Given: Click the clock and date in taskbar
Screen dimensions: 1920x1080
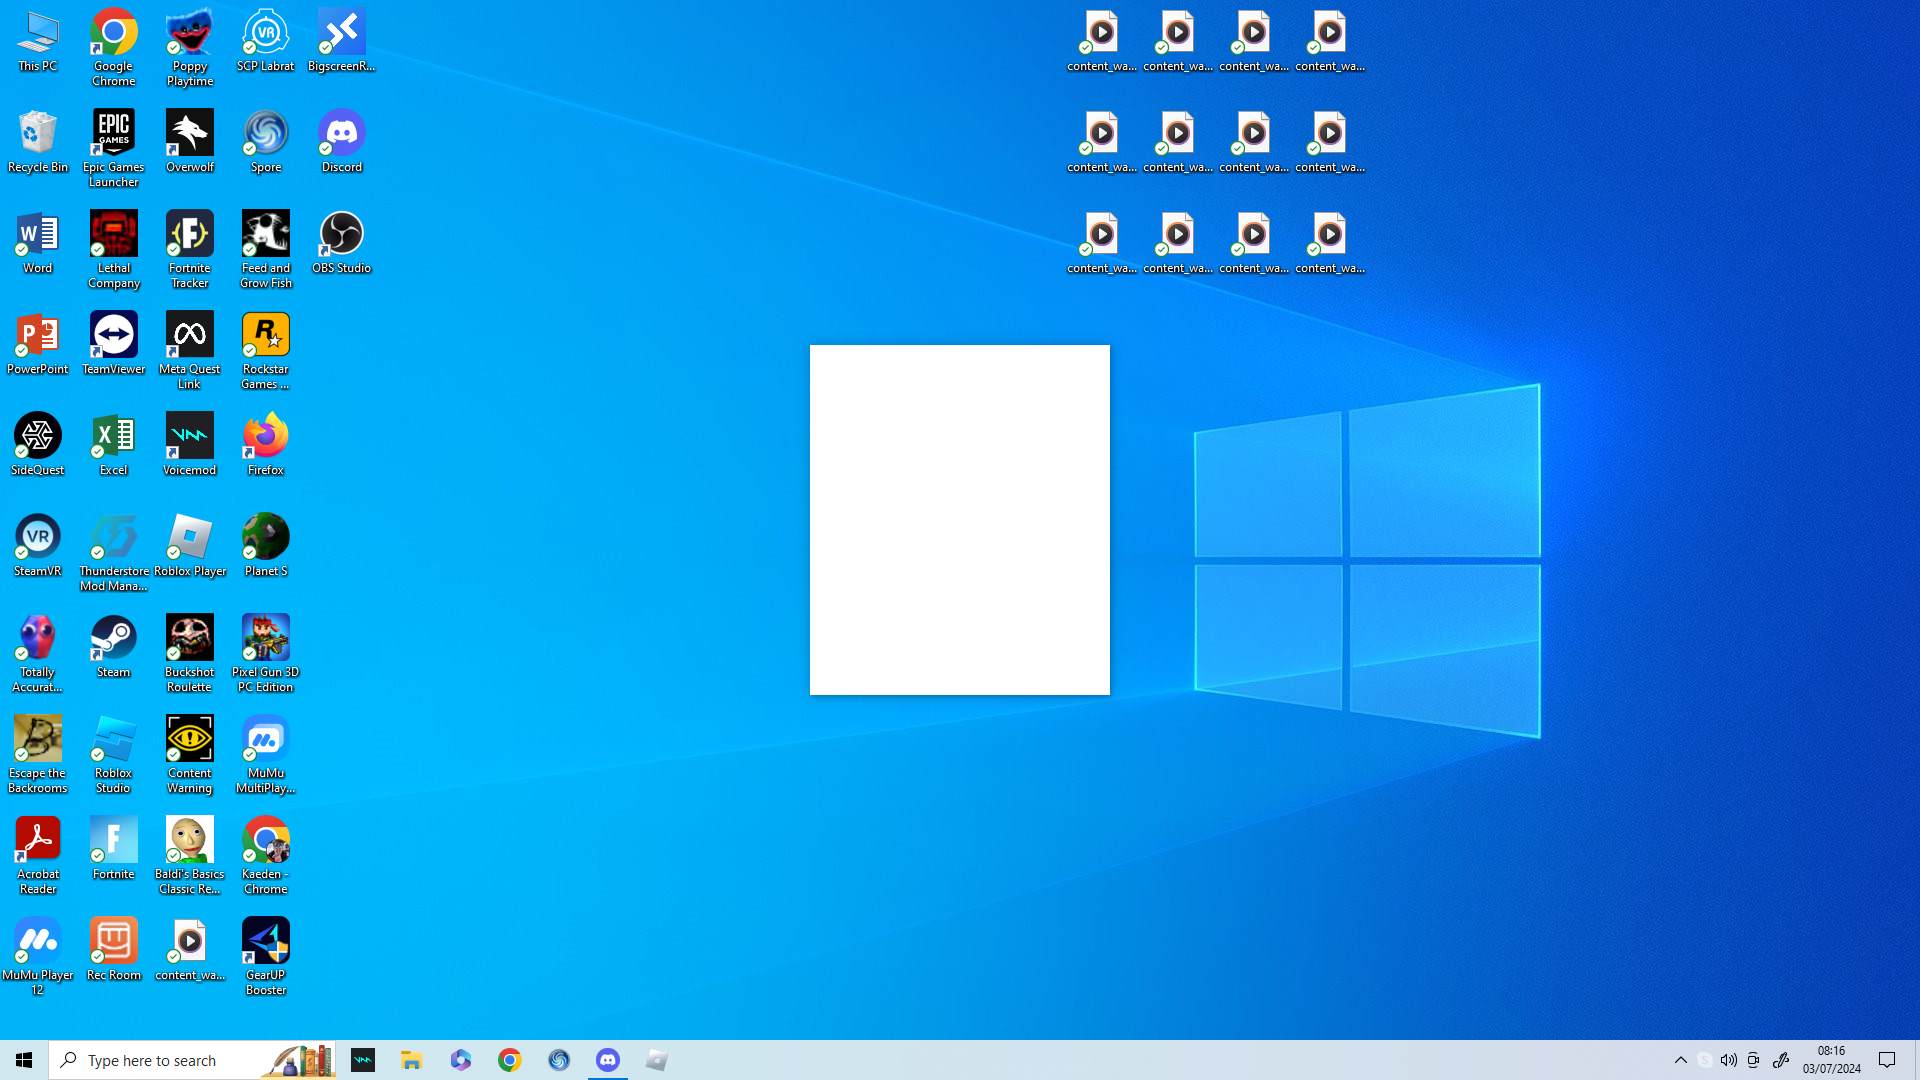Looking at the screenshot, I should 1832,1060.
